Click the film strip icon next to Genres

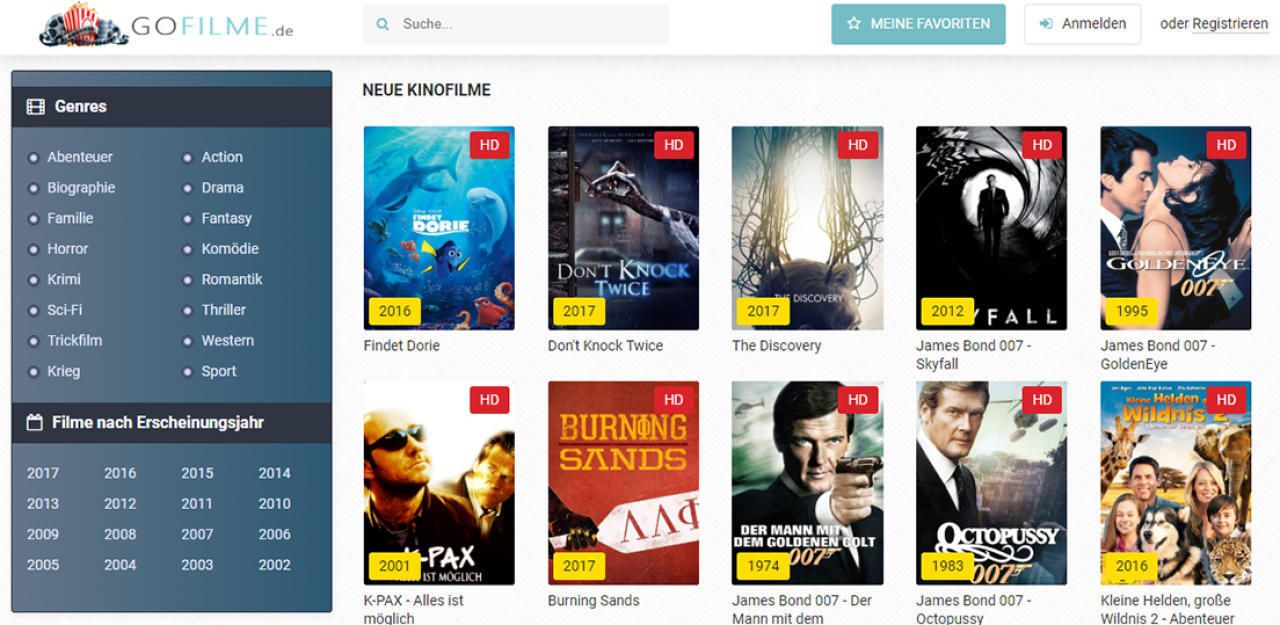(x=35, y=106)
